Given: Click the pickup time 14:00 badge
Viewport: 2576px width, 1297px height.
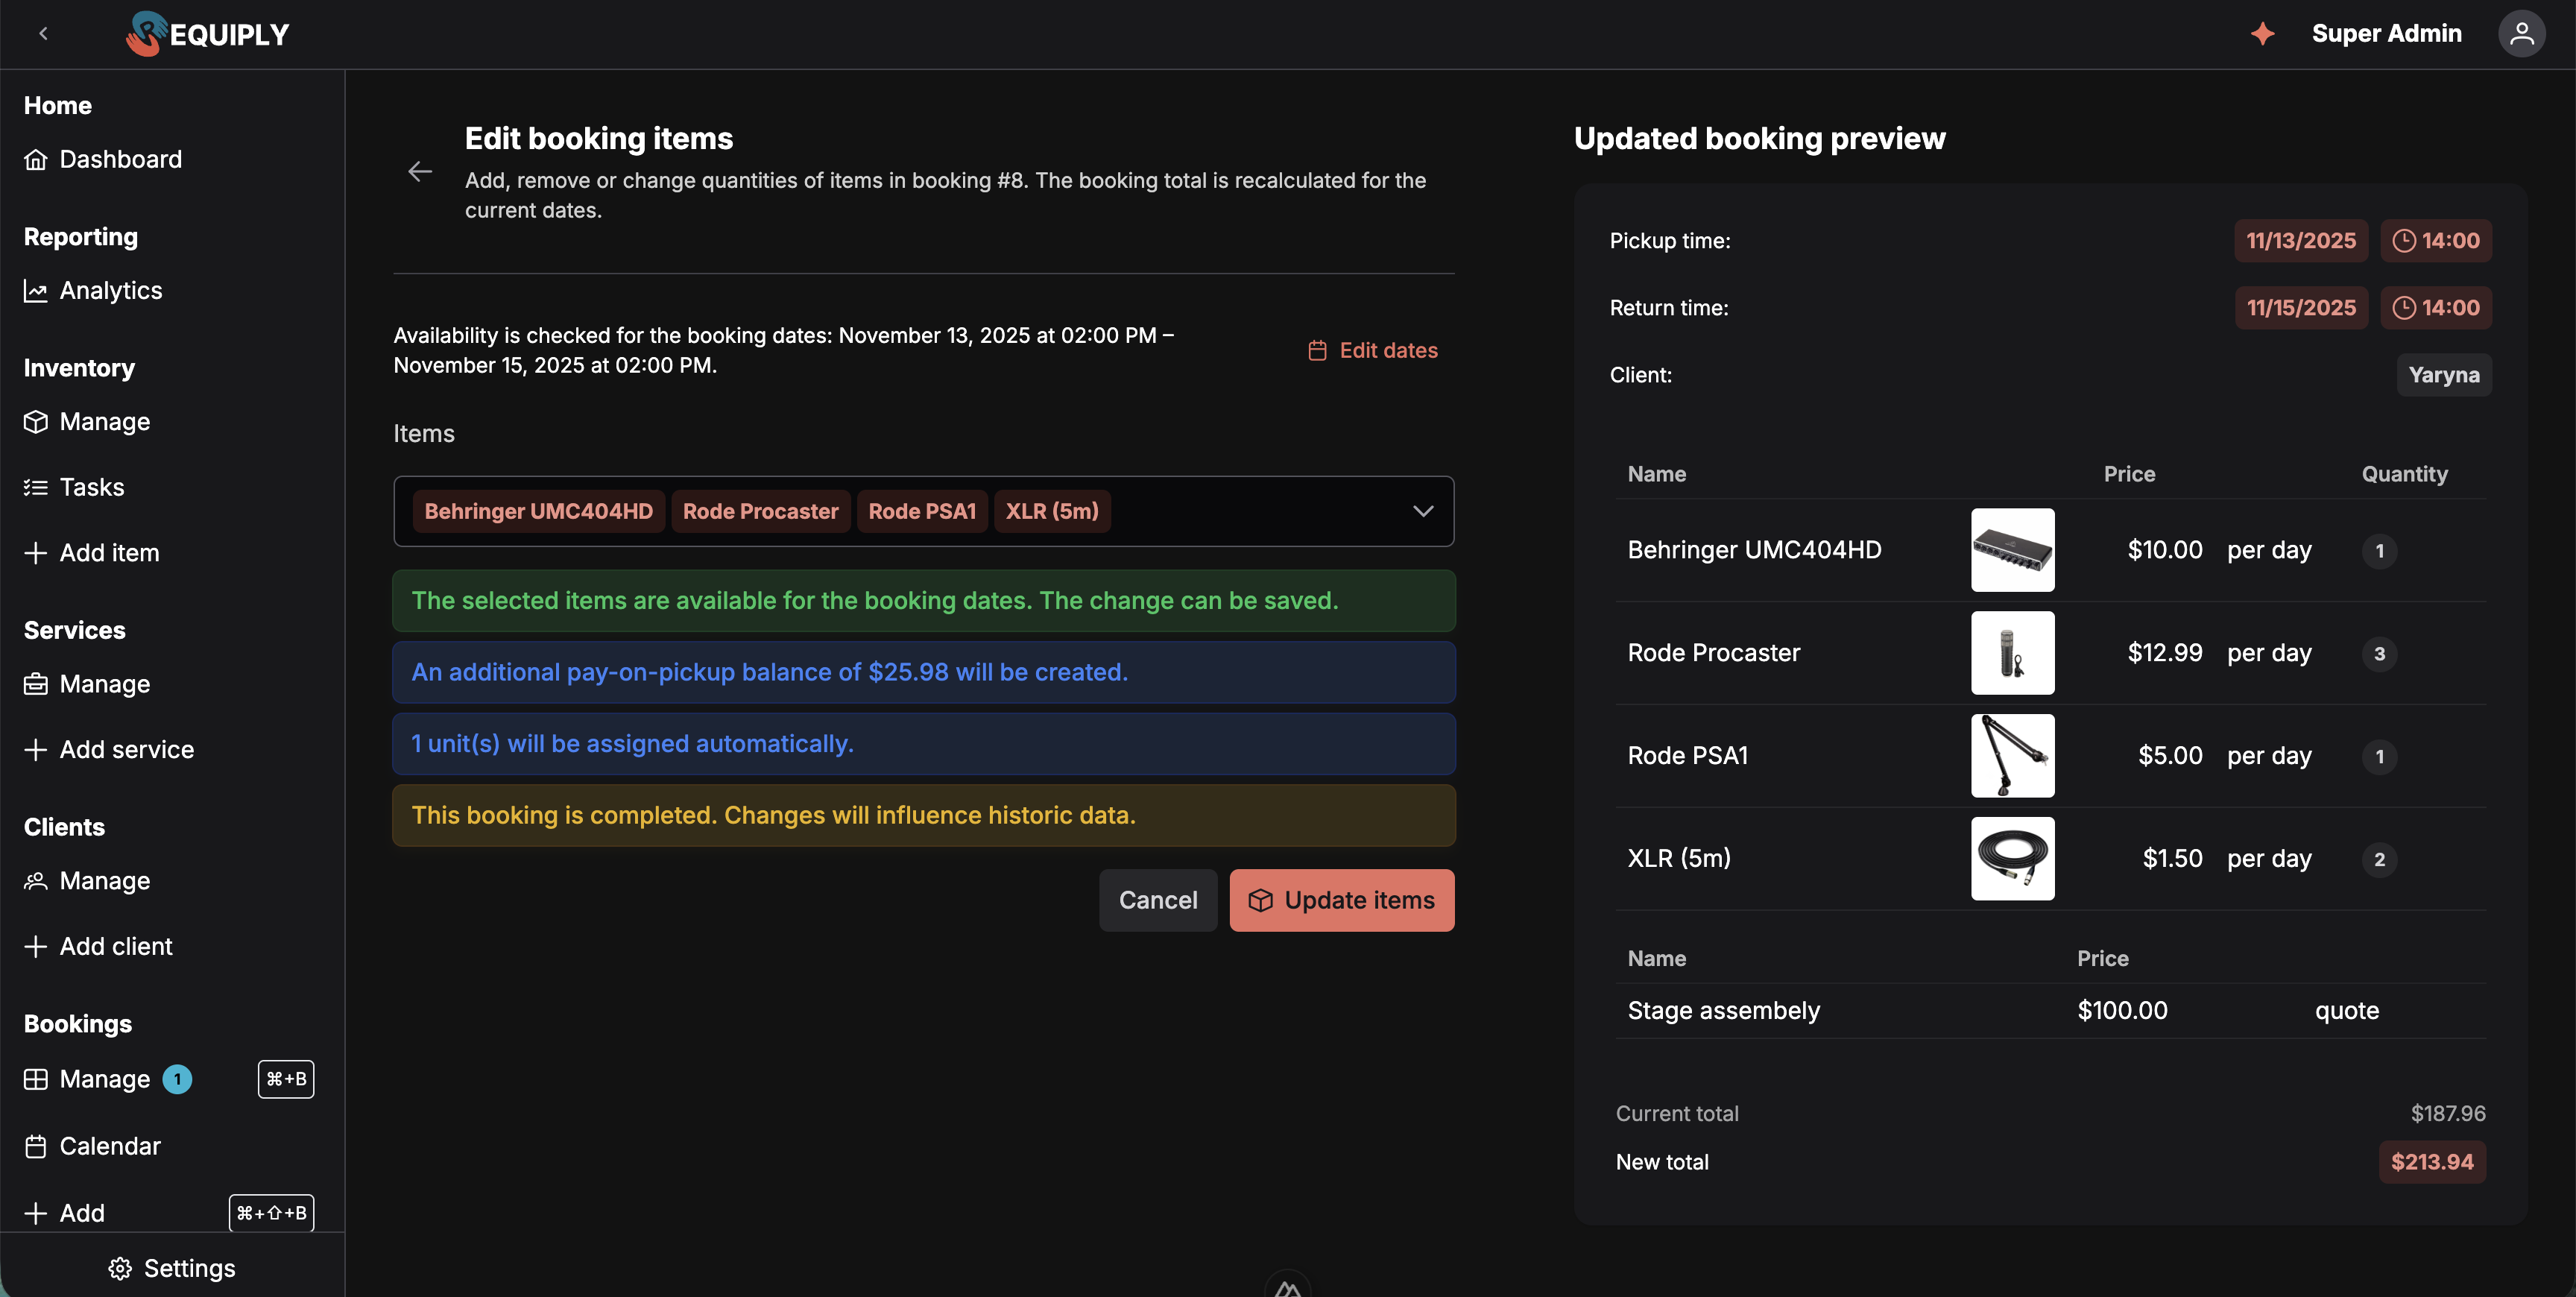Looking at the screenshot, I should (x=2436, y=240).
